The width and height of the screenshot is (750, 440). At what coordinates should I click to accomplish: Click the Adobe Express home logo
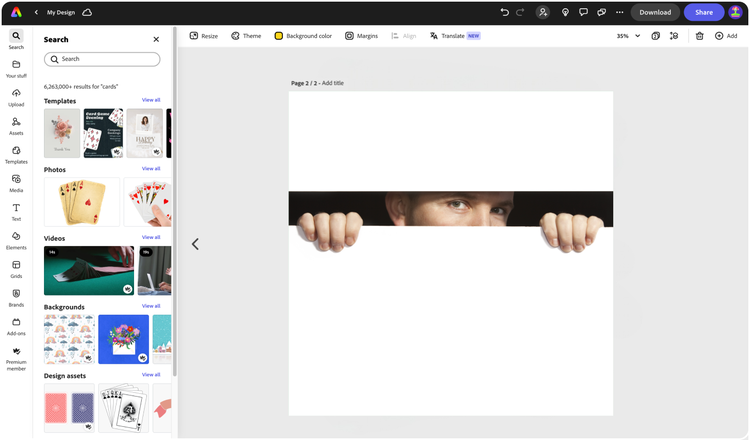tap(16, 12)
